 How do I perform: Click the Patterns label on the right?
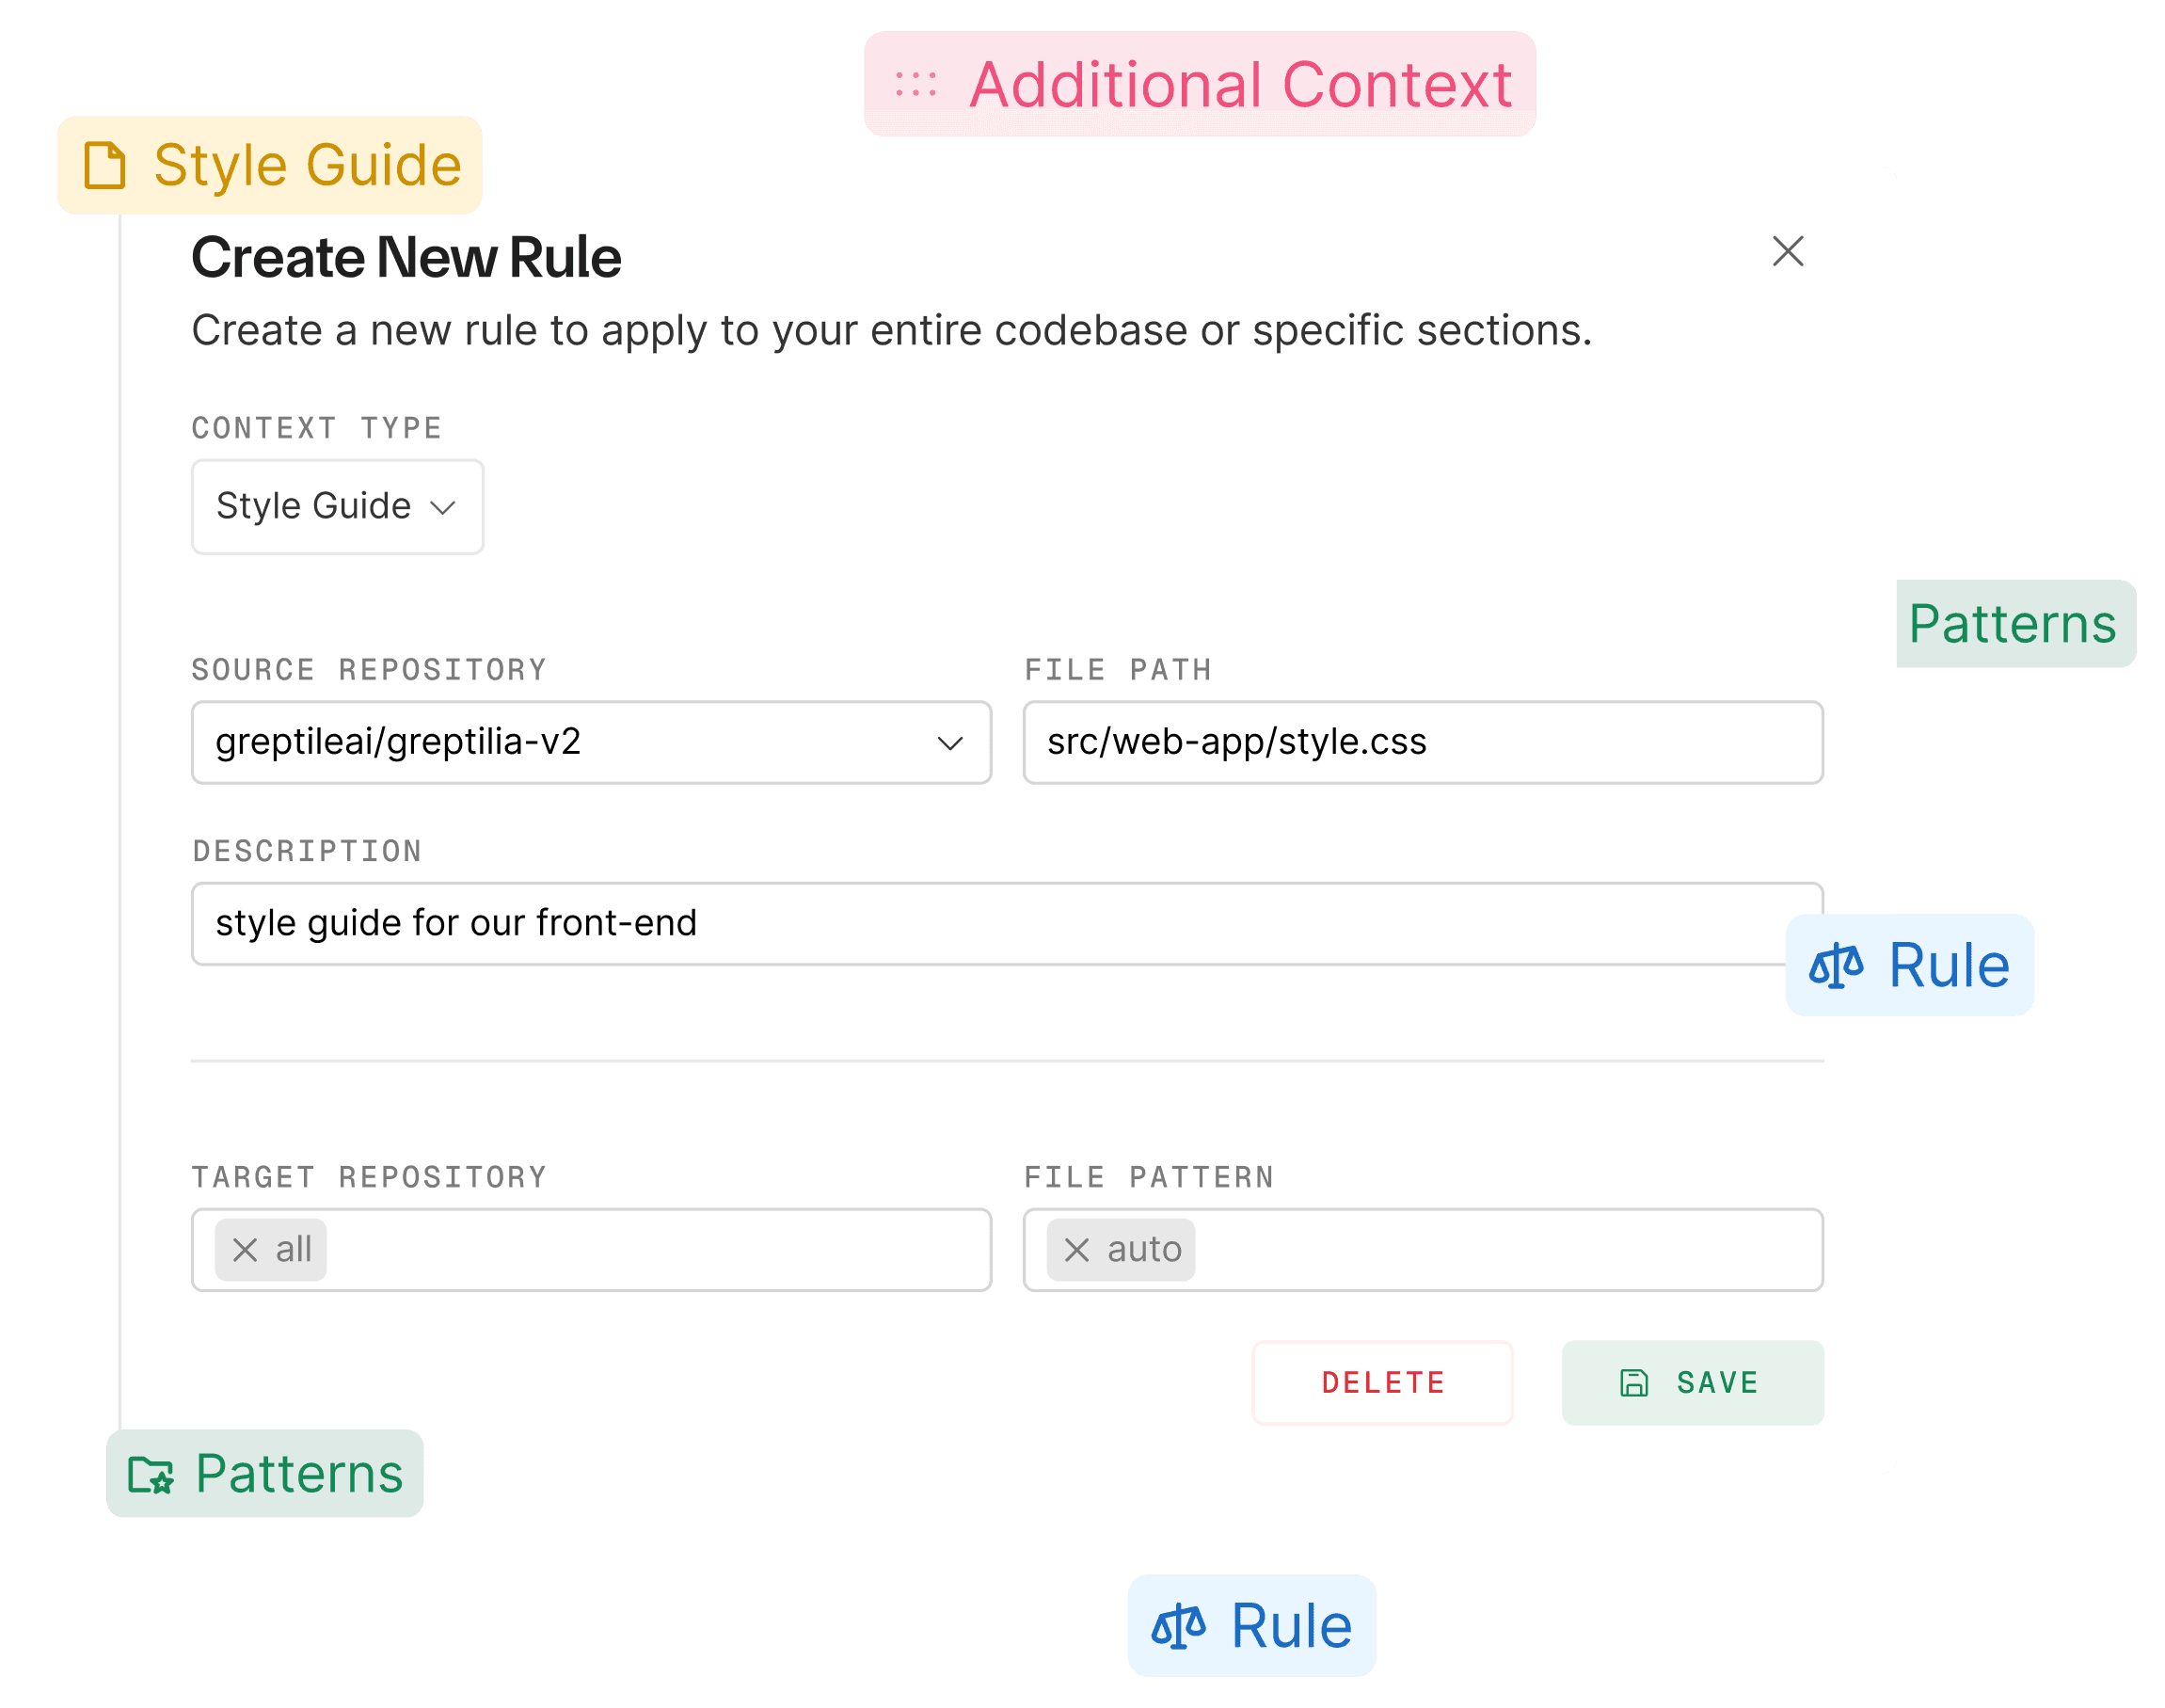[x=2013, y=624]
